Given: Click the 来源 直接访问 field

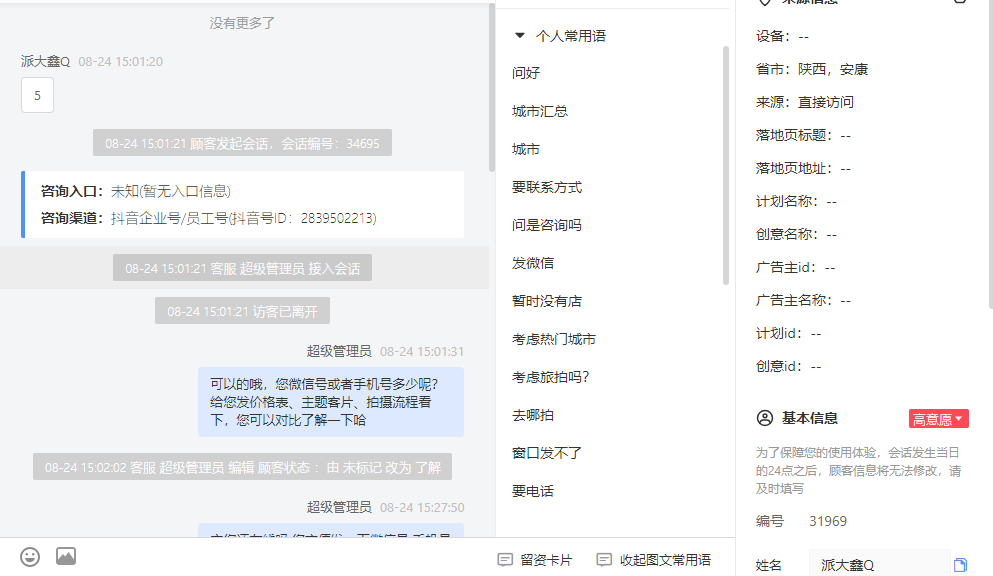Looking at the screenshot, I should (804, 102).
